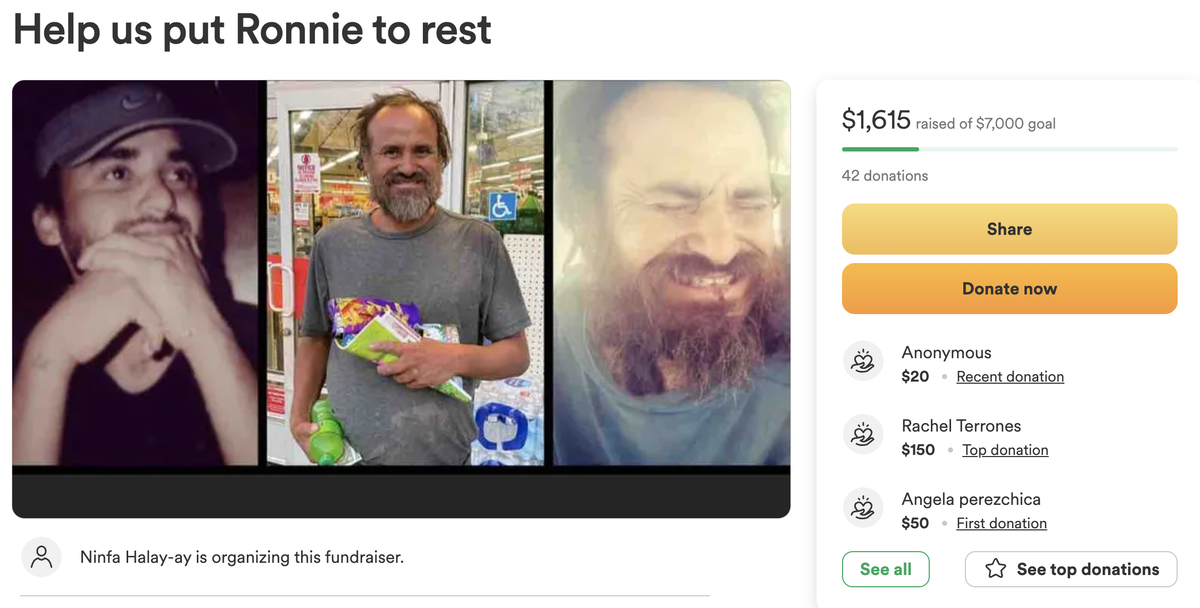Click the fundraising progress bar
The width and height of the screenshot is (1200, 608).
coord(1009,149)
